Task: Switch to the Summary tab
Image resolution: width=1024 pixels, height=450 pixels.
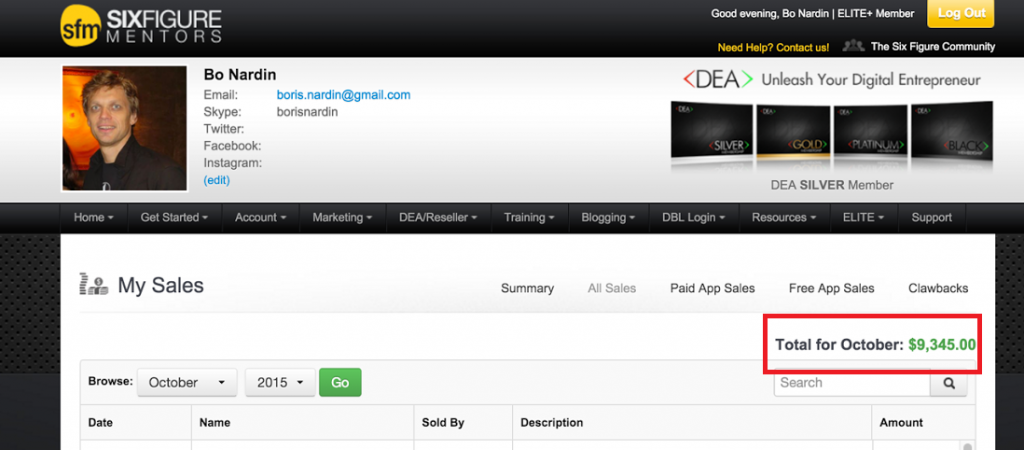Action: tap(527, 288)
